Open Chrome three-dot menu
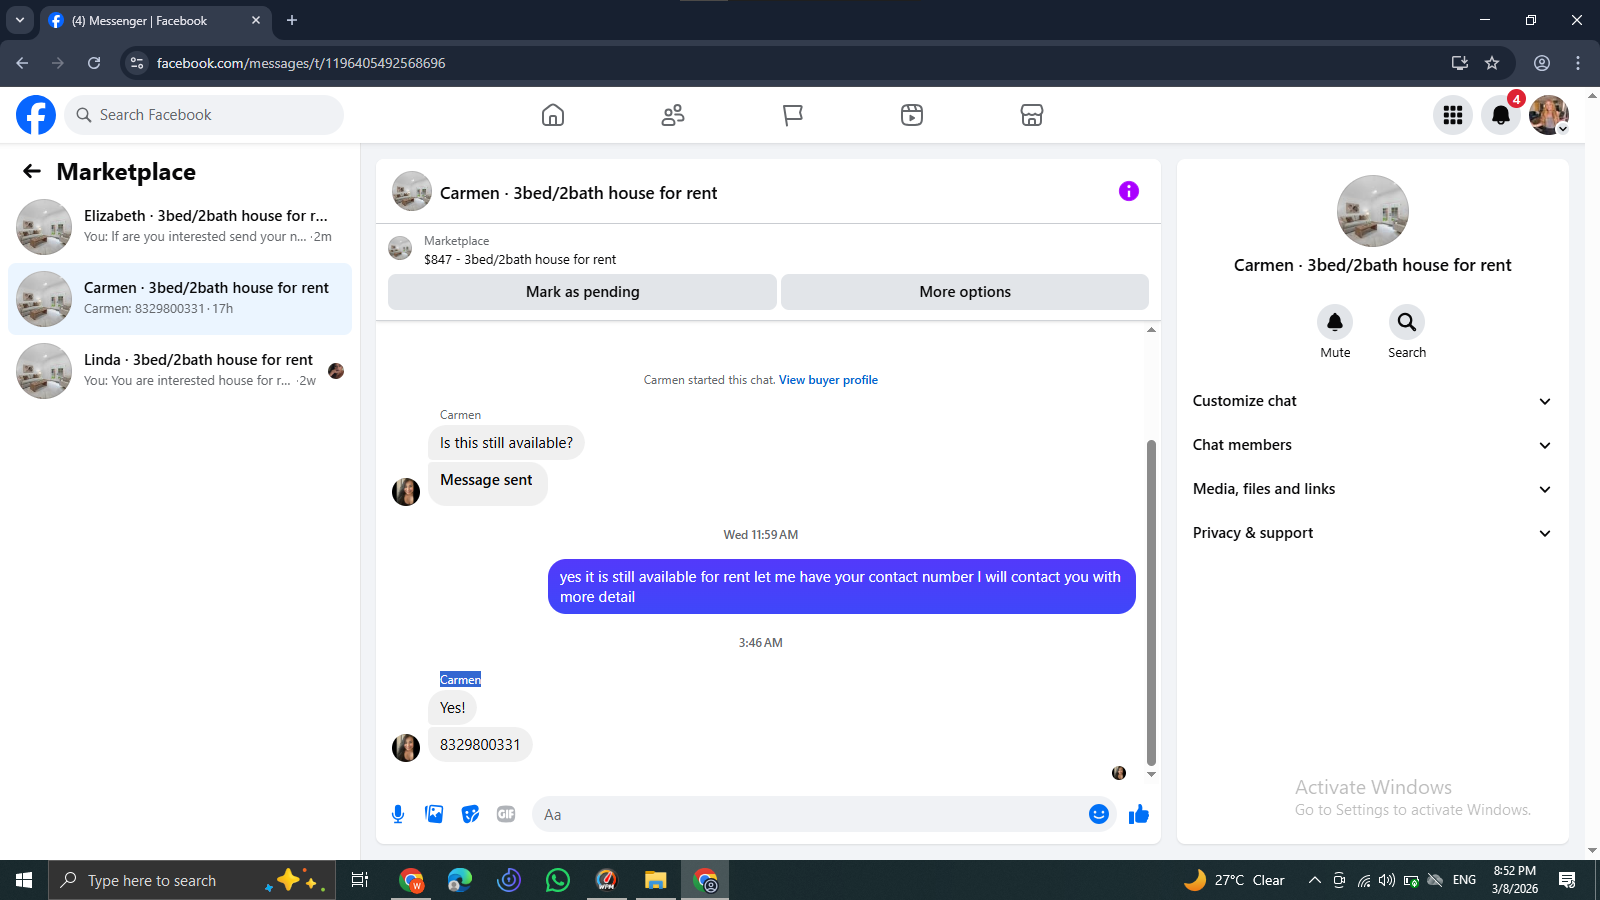 click(1578, 63)
